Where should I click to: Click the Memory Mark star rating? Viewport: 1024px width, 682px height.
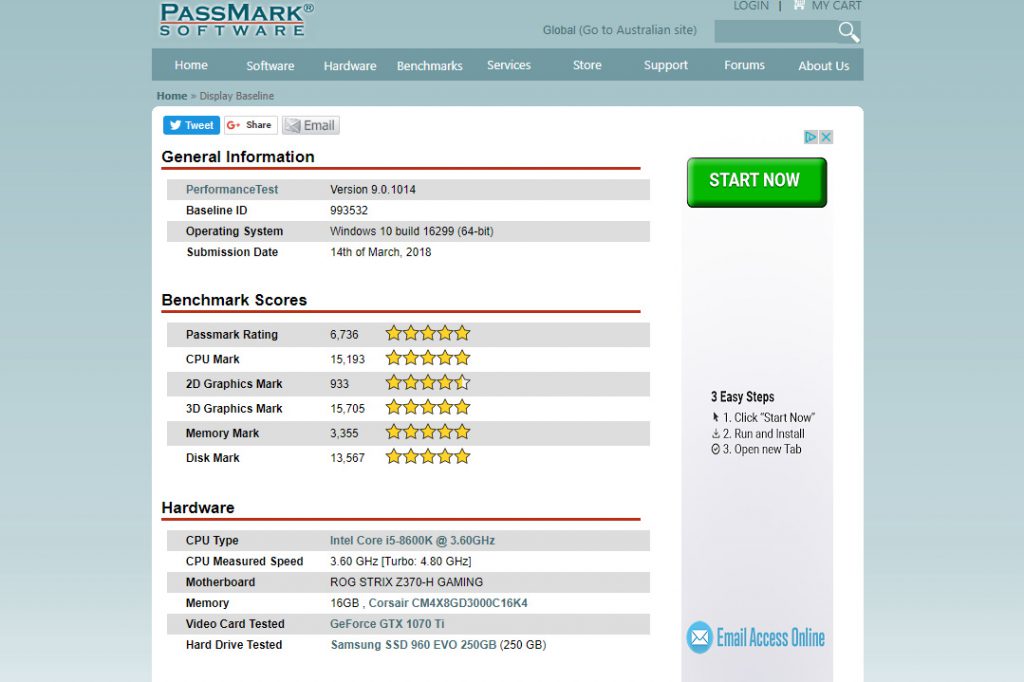428,432
